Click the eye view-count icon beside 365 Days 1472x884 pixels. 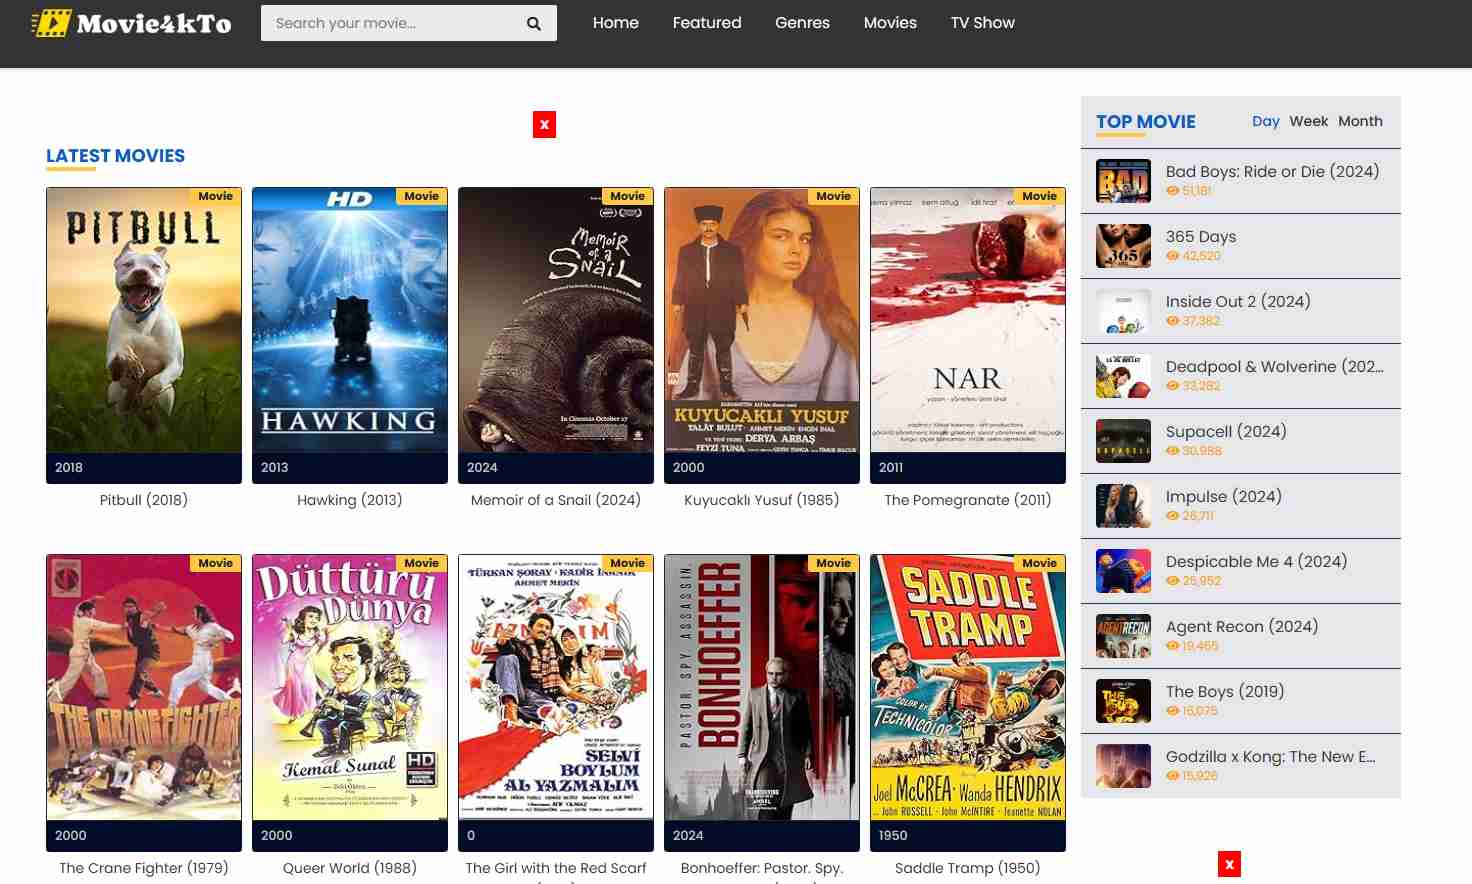1172,256
